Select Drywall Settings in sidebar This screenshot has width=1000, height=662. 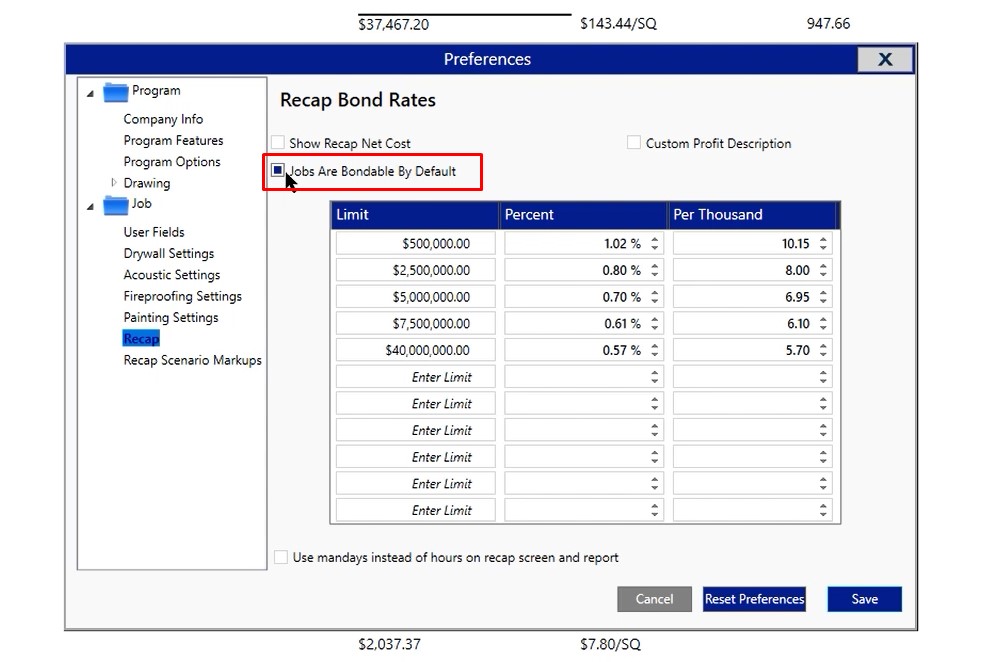pos(168,253)
